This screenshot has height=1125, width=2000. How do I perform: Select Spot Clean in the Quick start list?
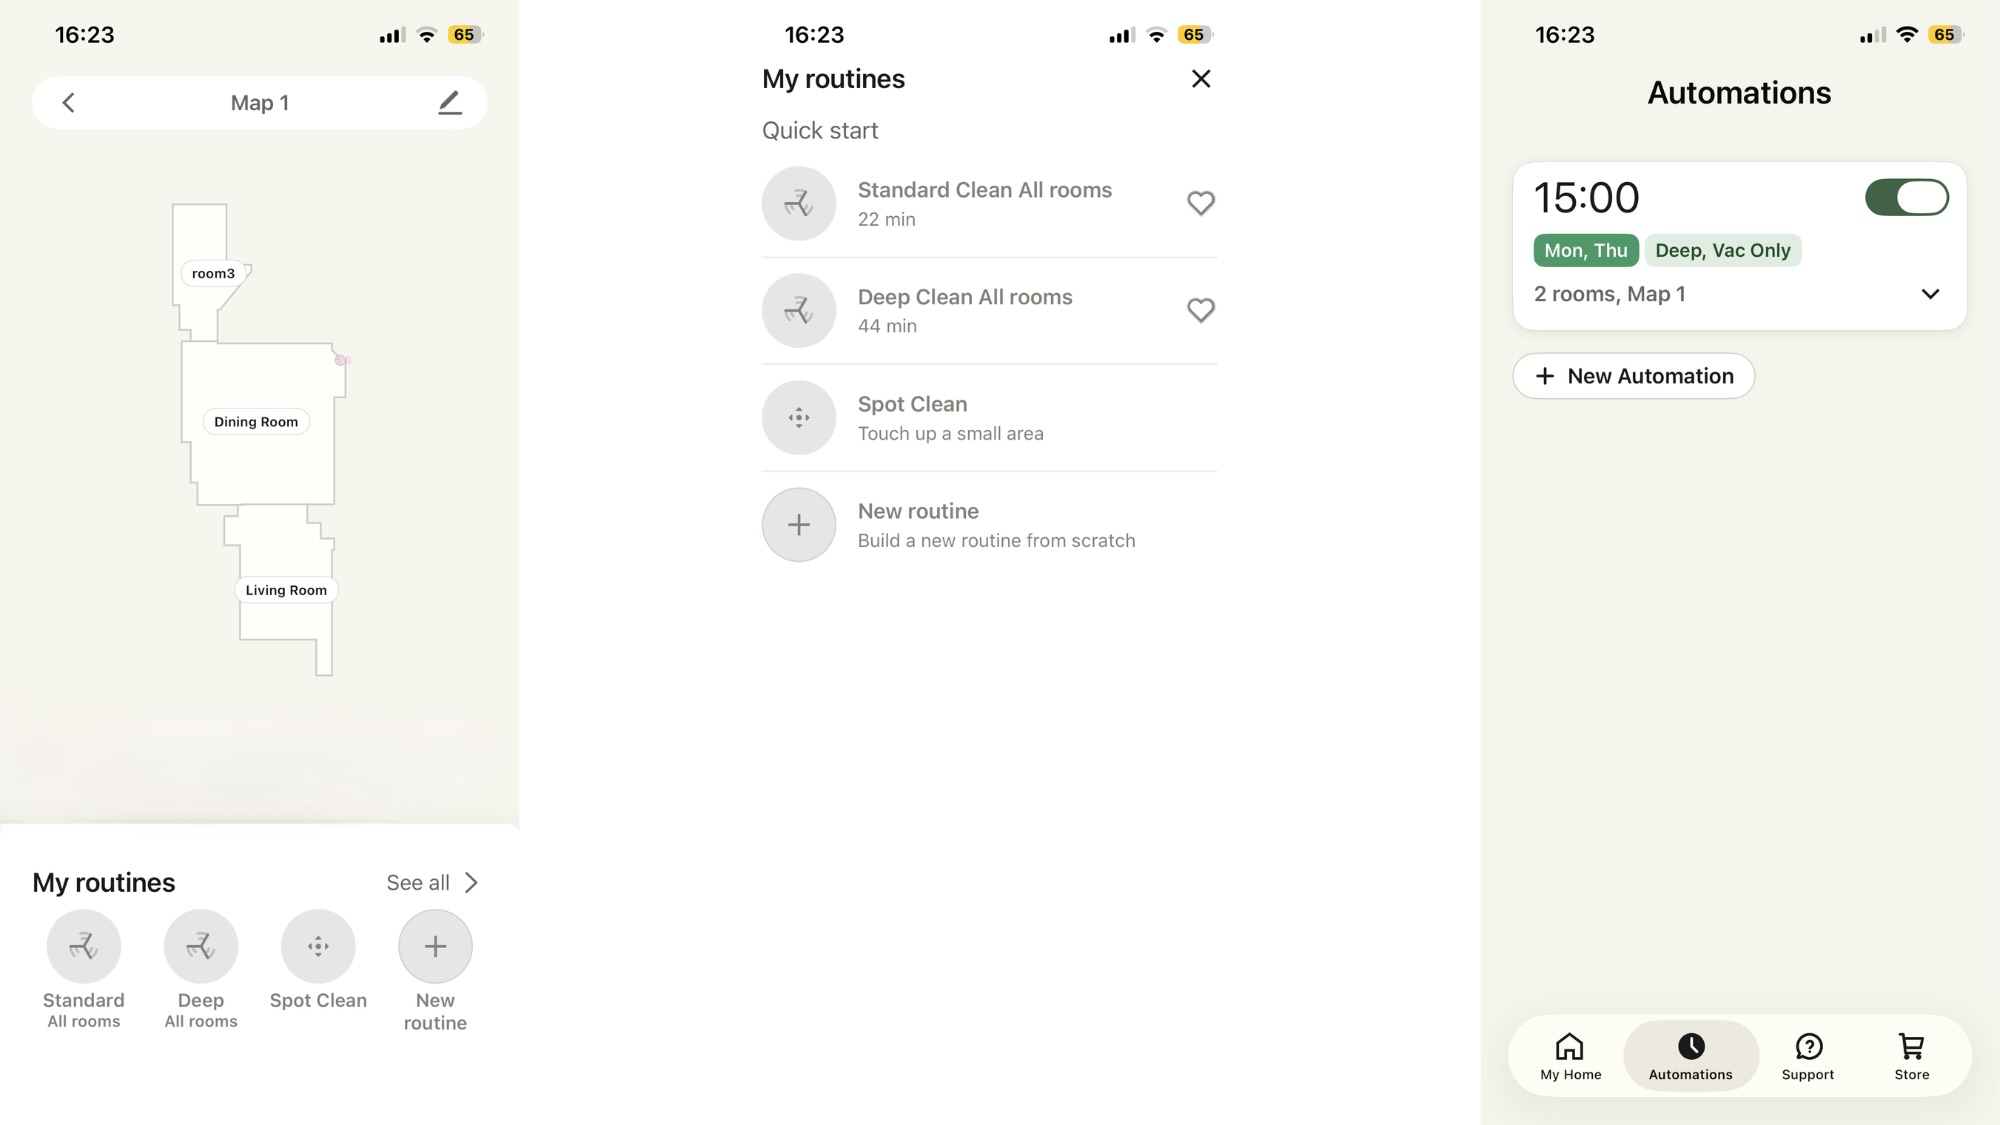click(989, 418)
